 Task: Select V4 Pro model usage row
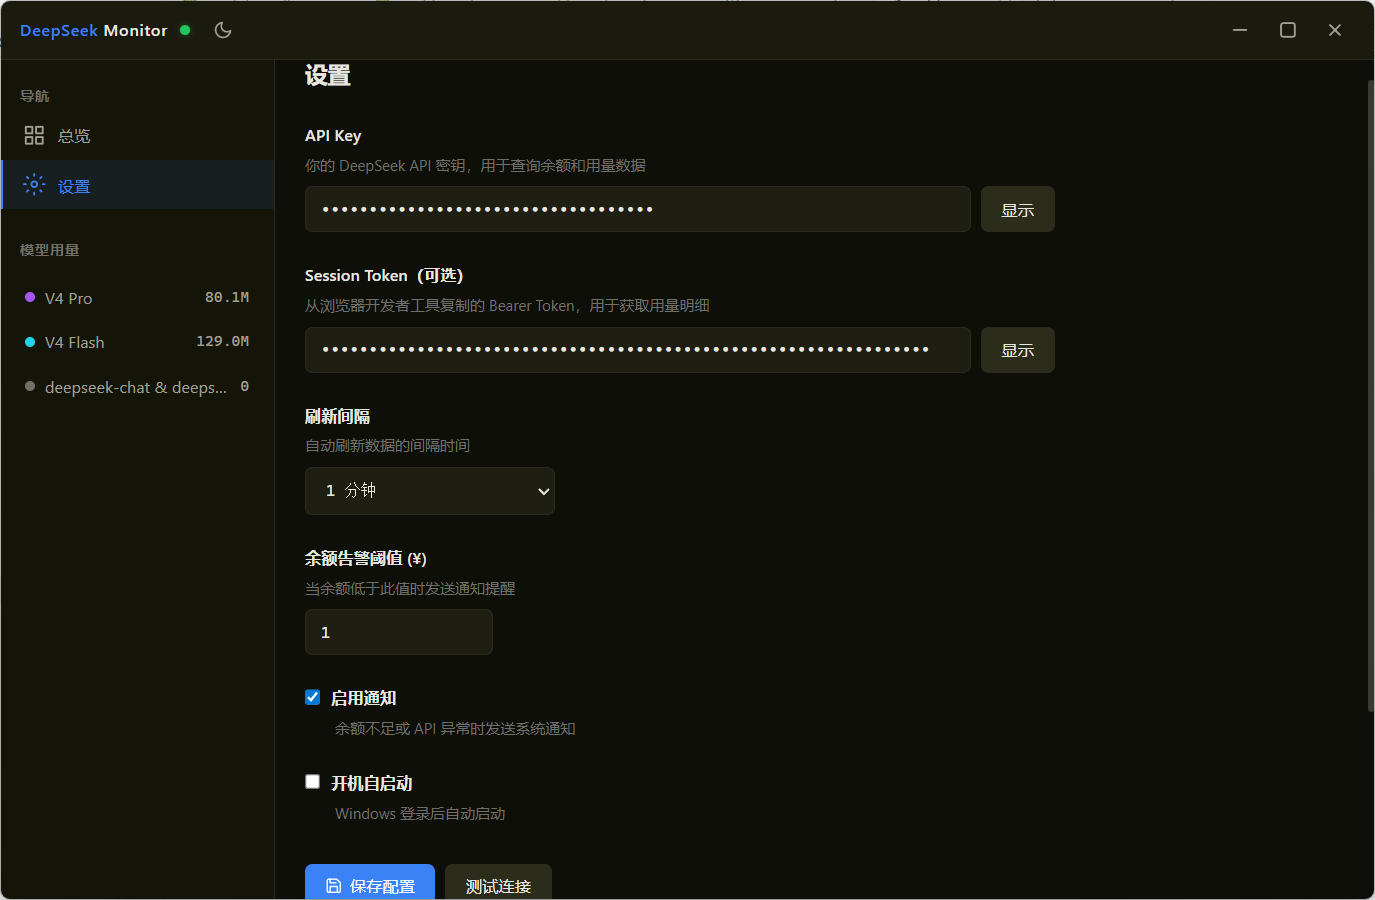point(138,298)
